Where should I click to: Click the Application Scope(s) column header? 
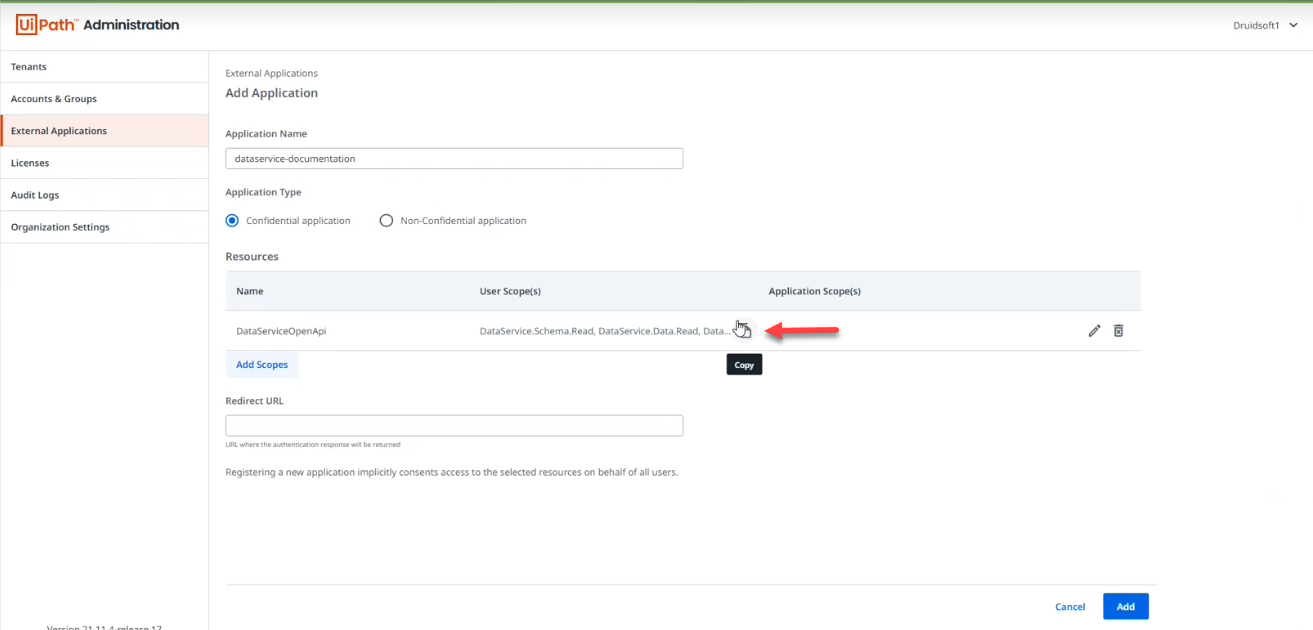tap(815, 291)
